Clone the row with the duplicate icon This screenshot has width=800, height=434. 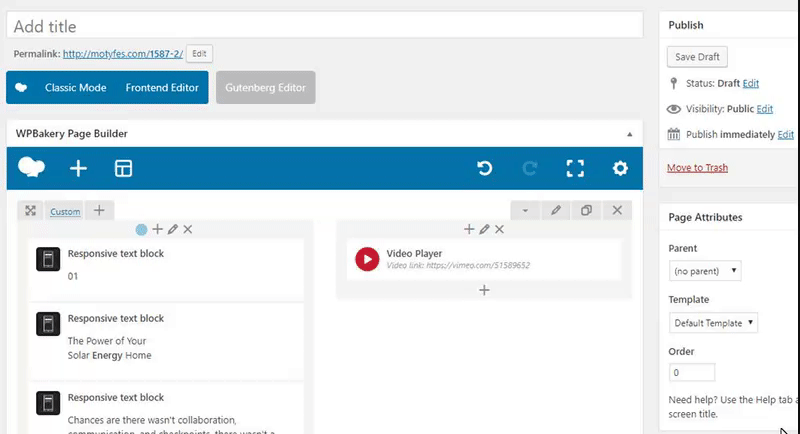pyautogui.click(x=586, y=210)
